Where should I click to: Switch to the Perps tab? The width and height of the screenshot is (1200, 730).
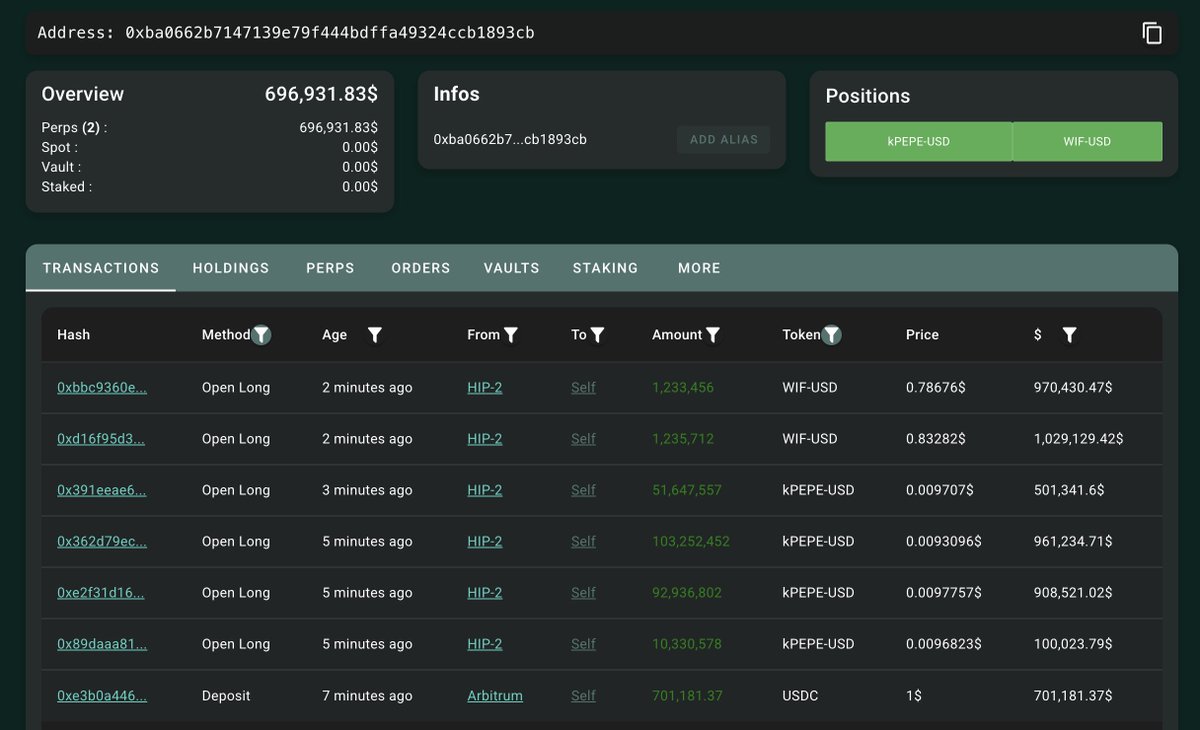click(x=330, y=268)
